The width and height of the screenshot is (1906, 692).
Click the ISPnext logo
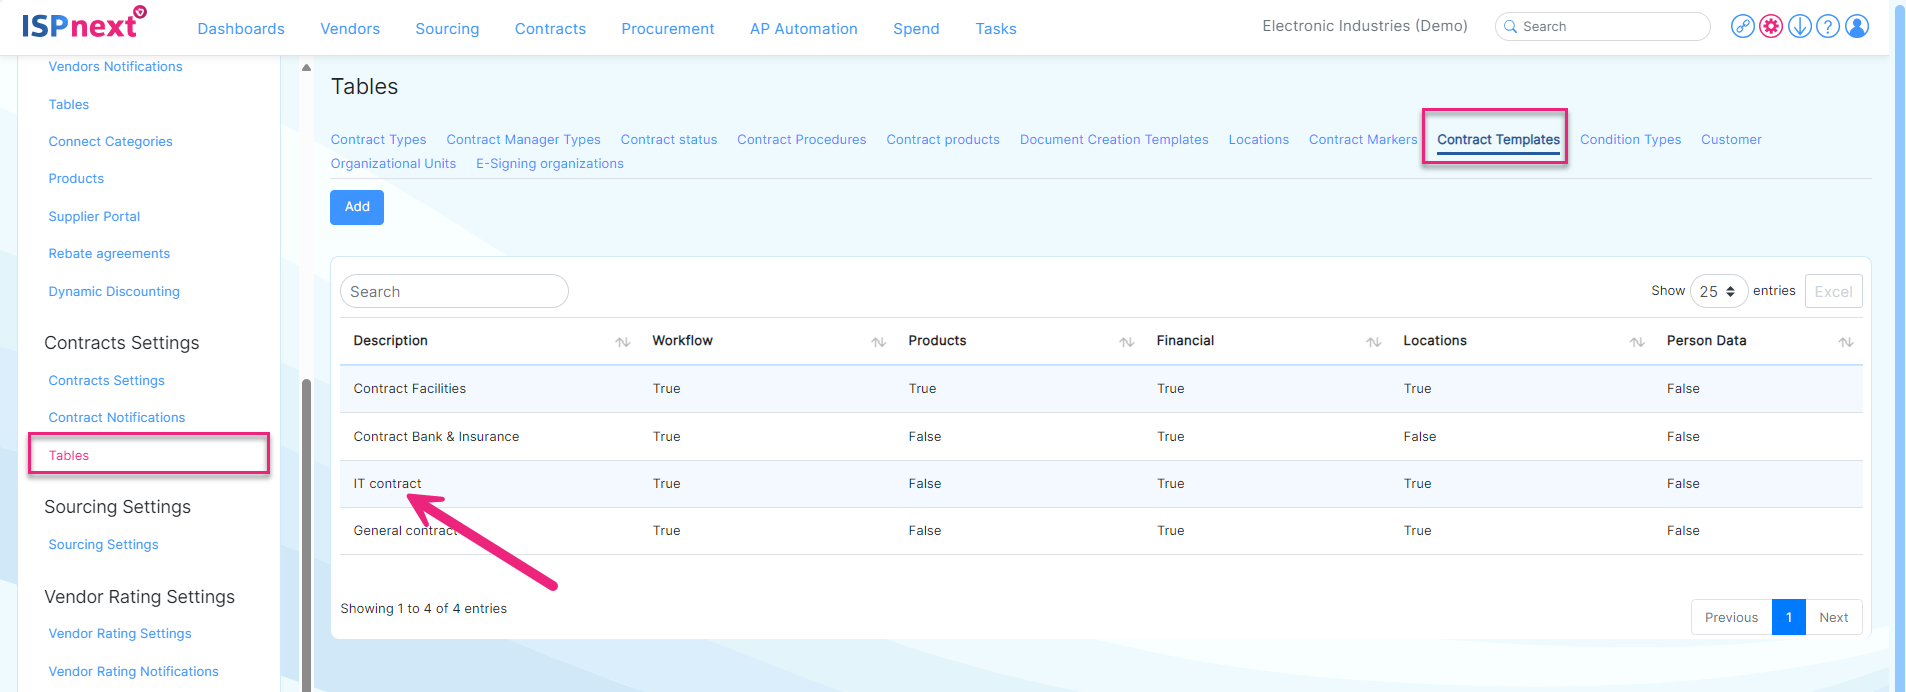(x=84, y=23)
